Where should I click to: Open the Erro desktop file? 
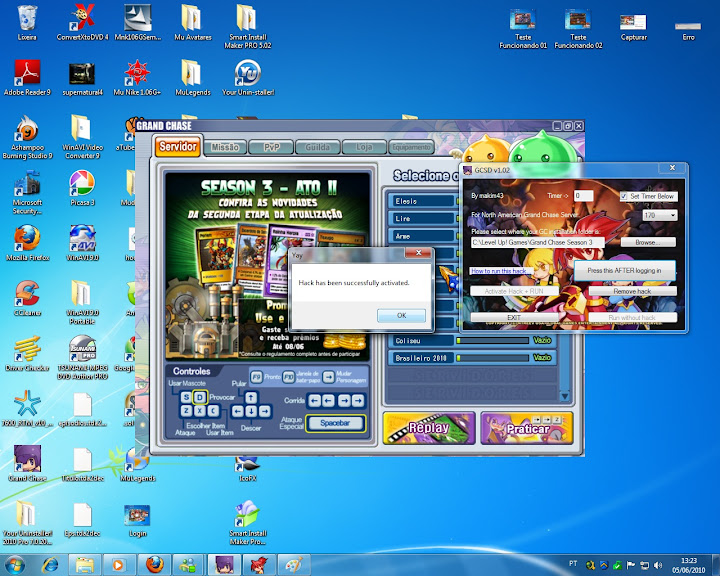(688, 30)
